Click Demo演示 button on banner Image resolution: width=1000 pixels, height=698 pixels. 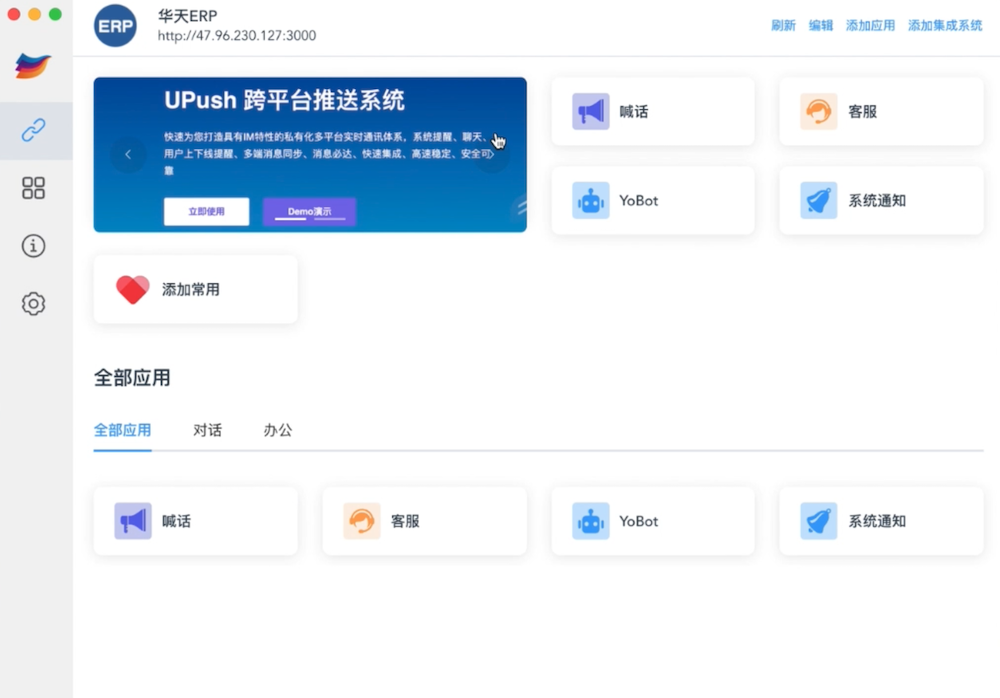[309, 211]
